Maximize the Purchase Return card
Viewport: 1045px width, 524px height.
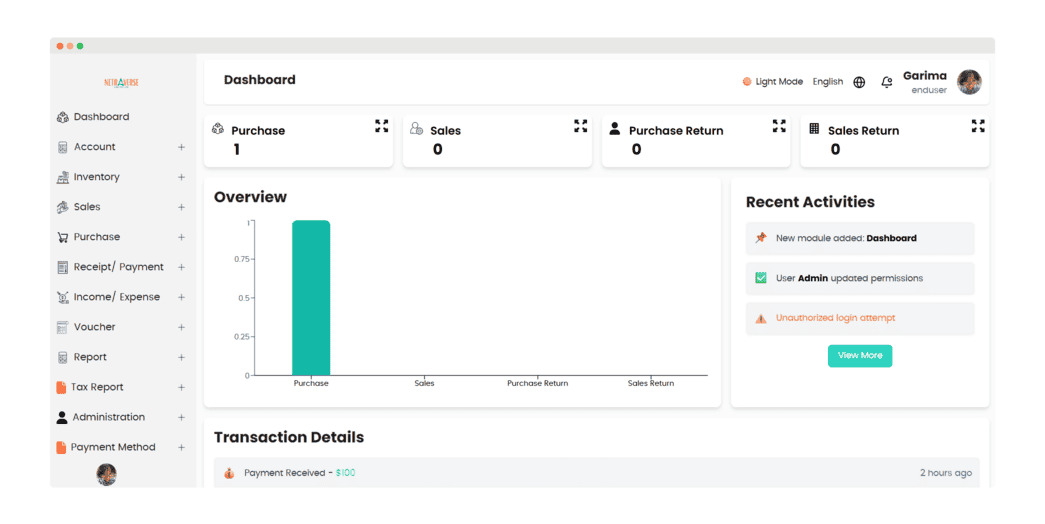point(779,126)
